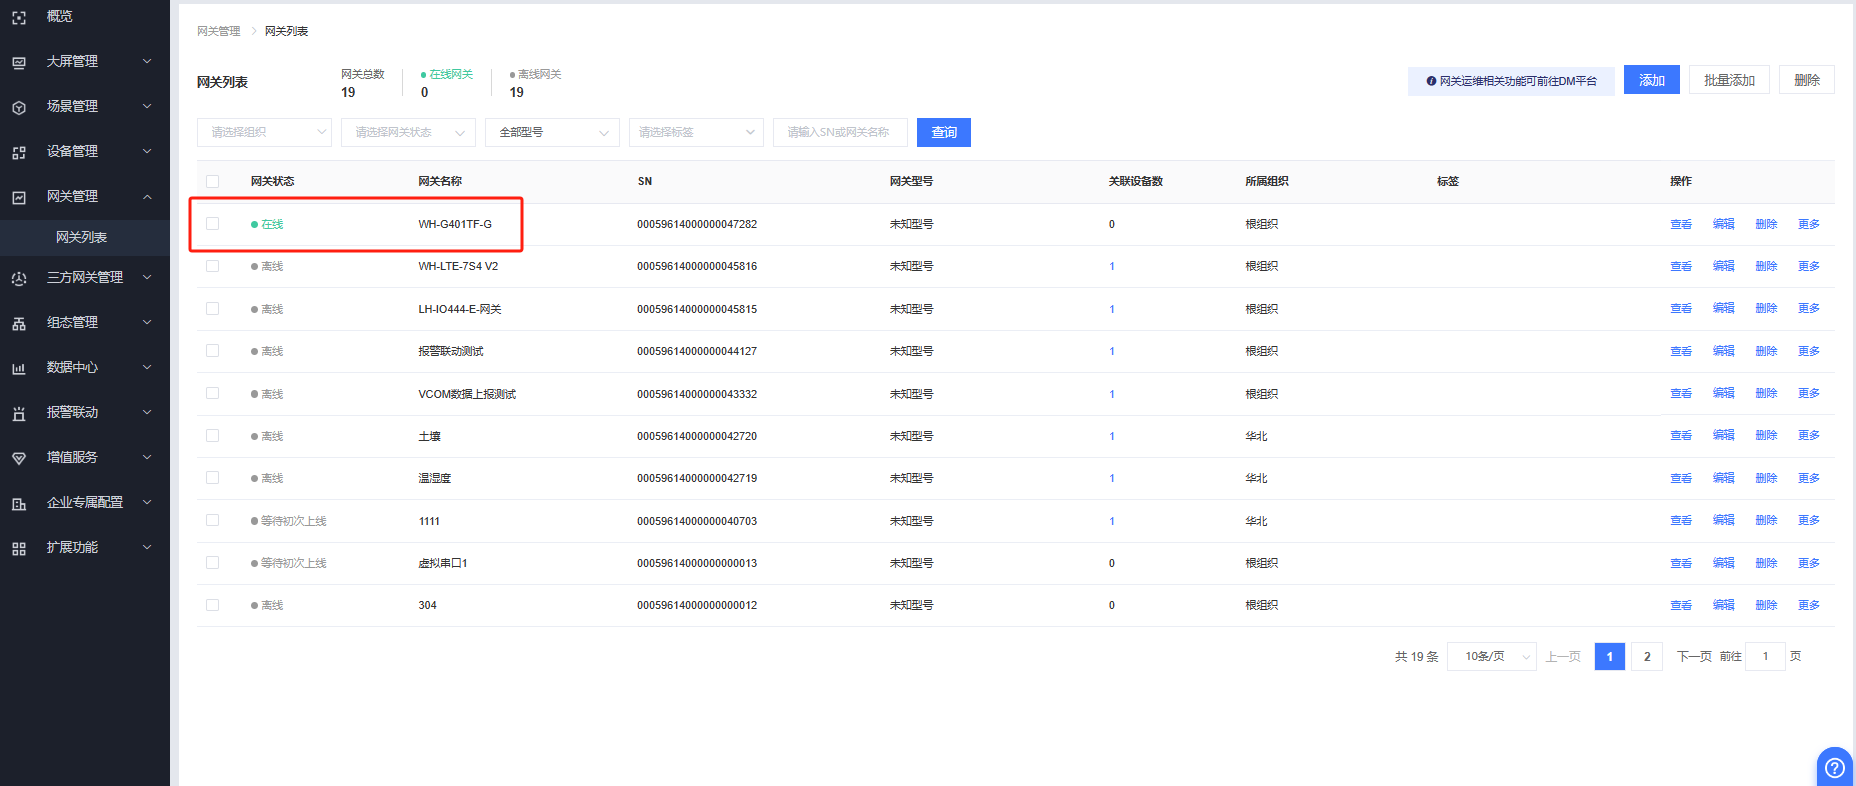
Task: Open the 请选择网关状态 status dropdown
Action: pos(408,132)
